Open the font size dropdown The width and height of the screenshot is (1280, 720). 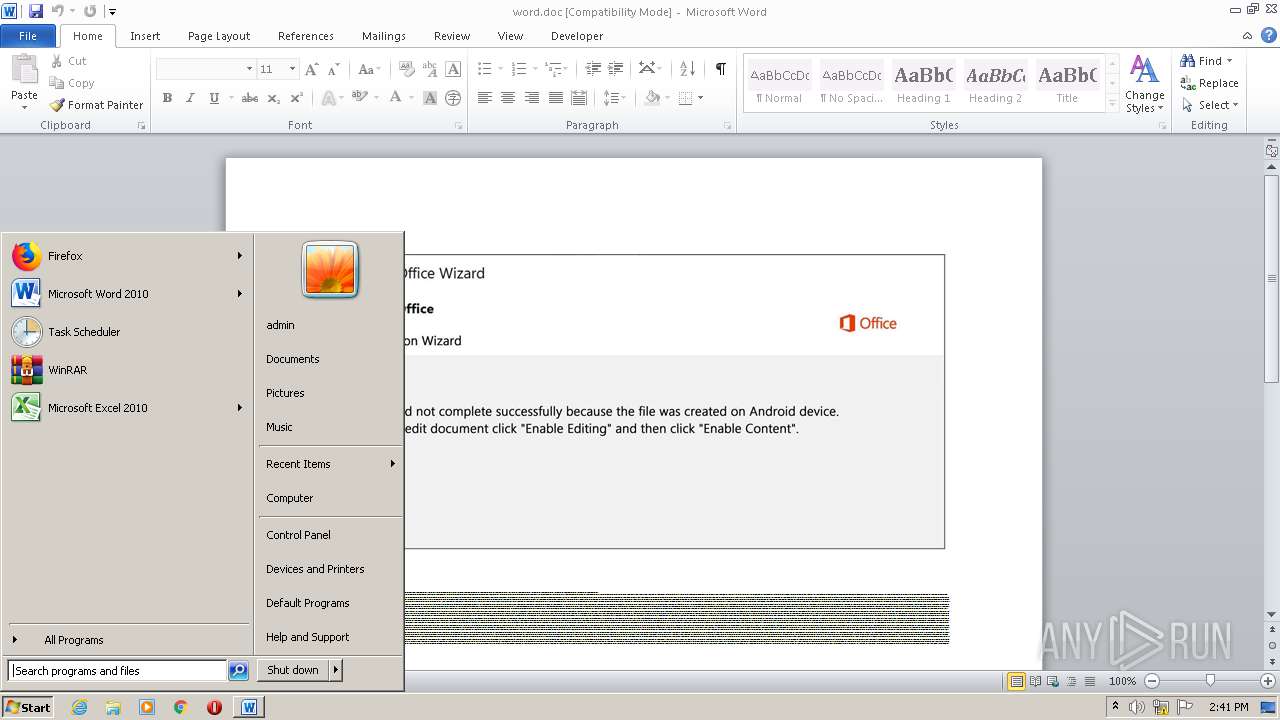[x=292, y=69]
